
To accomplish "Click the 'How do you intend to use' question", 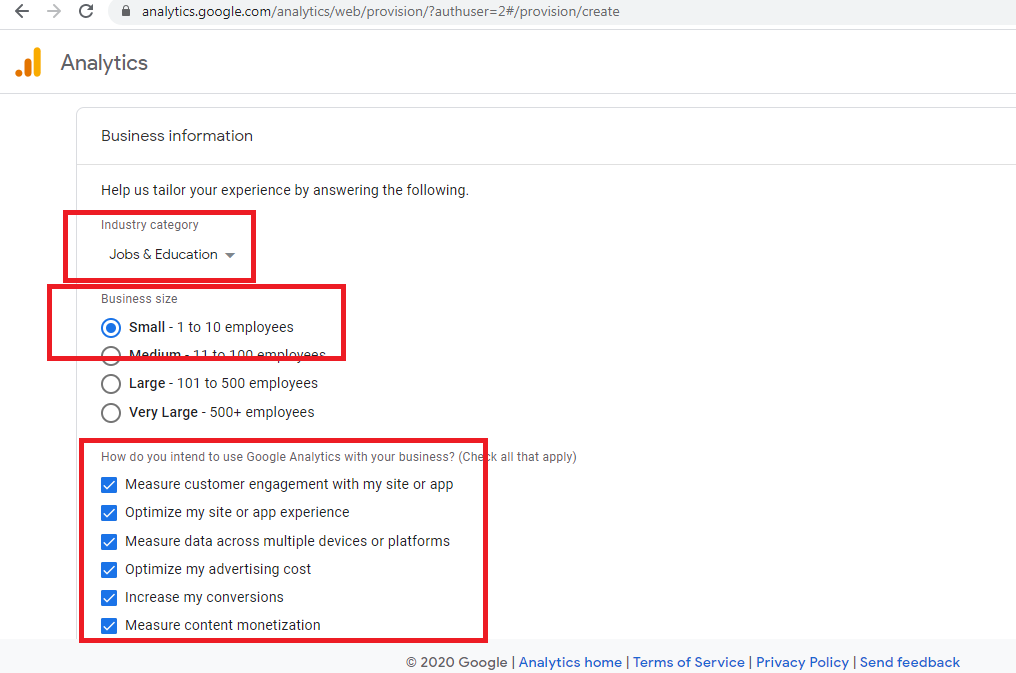I will (339, 457).
